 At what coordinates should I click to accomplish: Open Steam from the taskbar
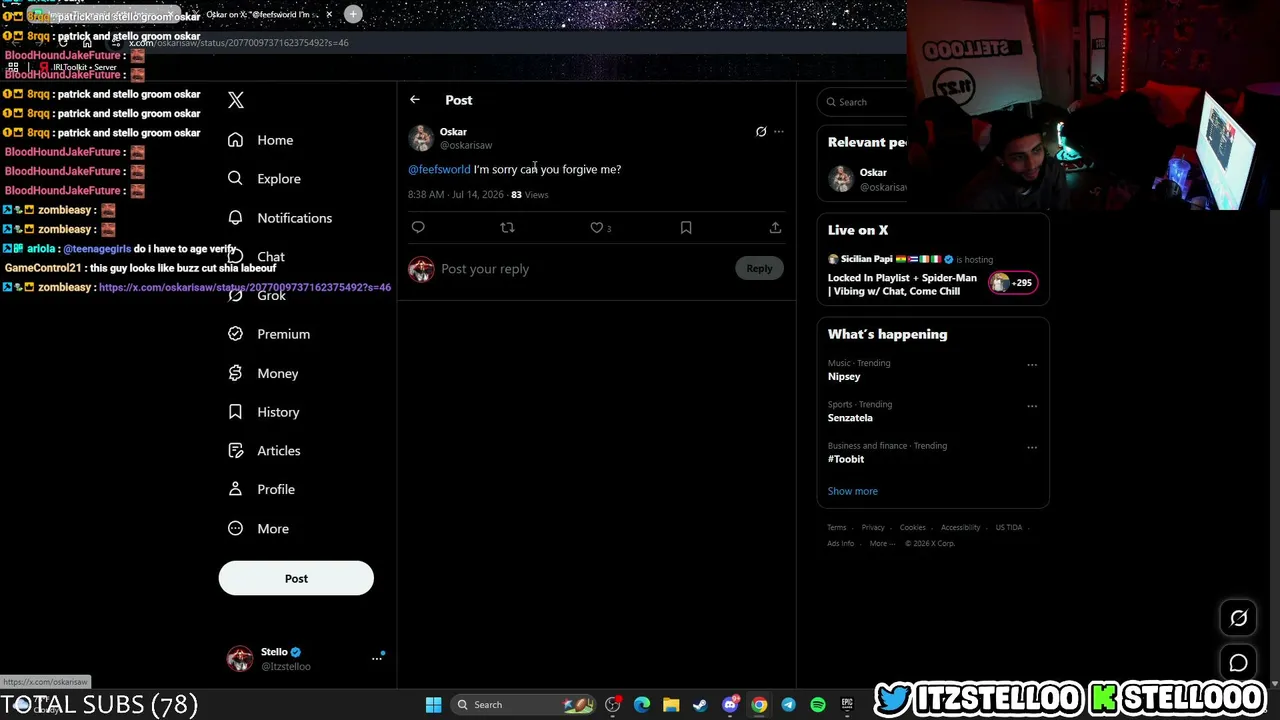click(x=700, y=705)
